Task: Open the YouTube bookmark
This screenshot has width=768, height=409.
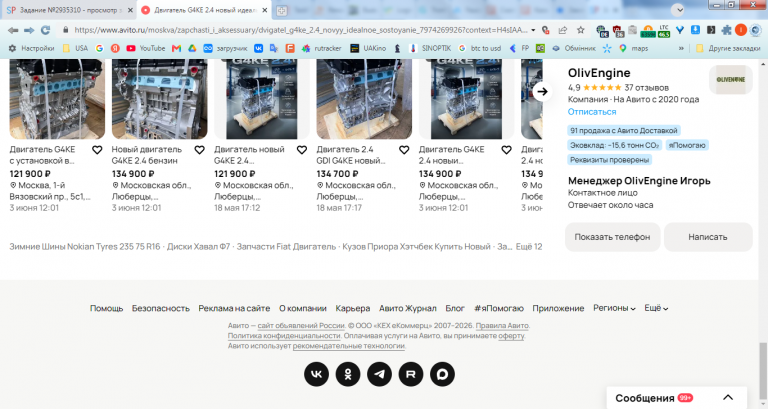Action: pos(145,48)
